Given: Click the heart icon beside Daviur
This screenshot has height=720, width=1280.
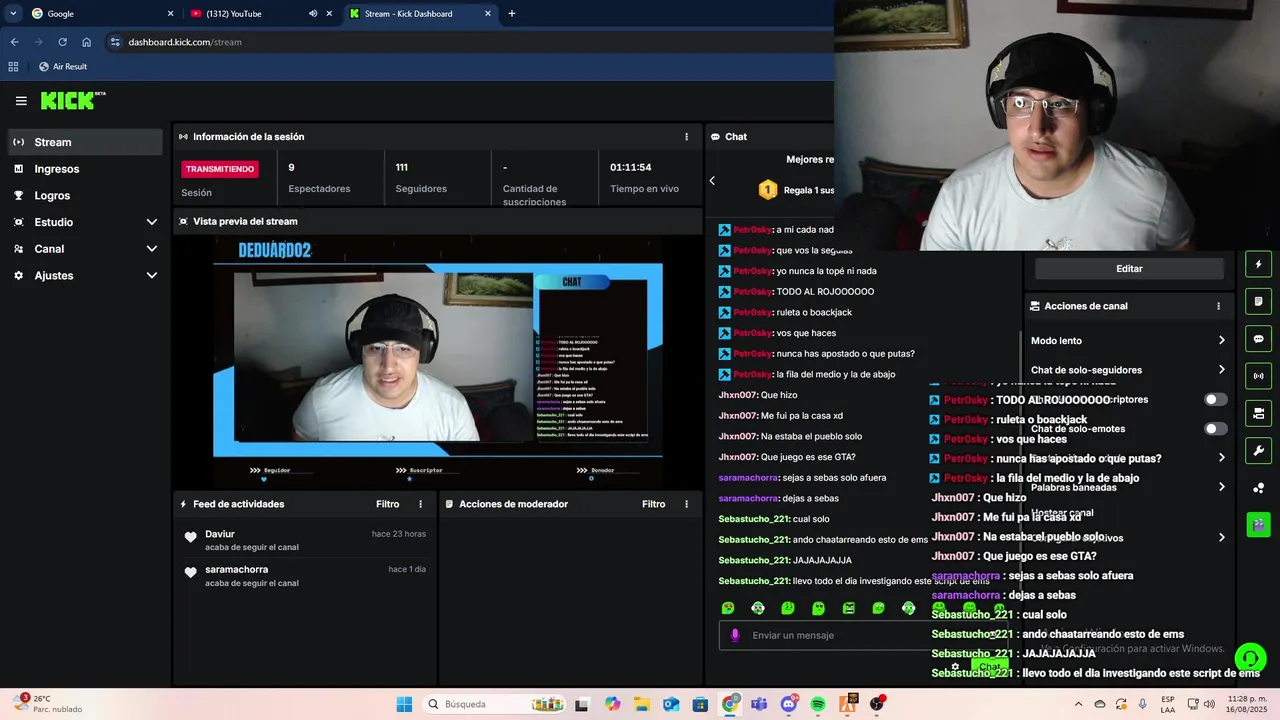Looking at the screenshot, I should point(190,538).
